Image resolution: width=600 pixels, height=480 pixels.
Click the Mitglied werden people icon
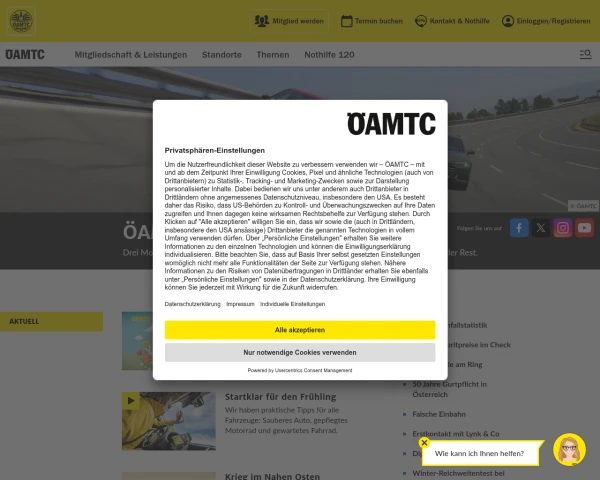tap(262, 21)
